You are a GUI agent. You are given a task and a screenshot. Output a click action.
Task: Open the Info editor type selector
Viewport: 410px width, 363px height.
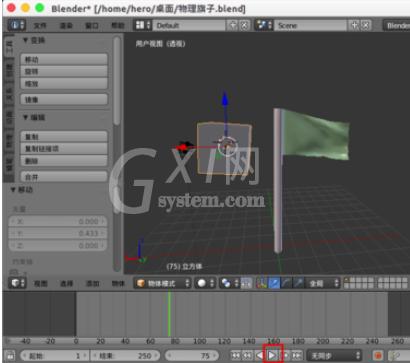[17, 25]
